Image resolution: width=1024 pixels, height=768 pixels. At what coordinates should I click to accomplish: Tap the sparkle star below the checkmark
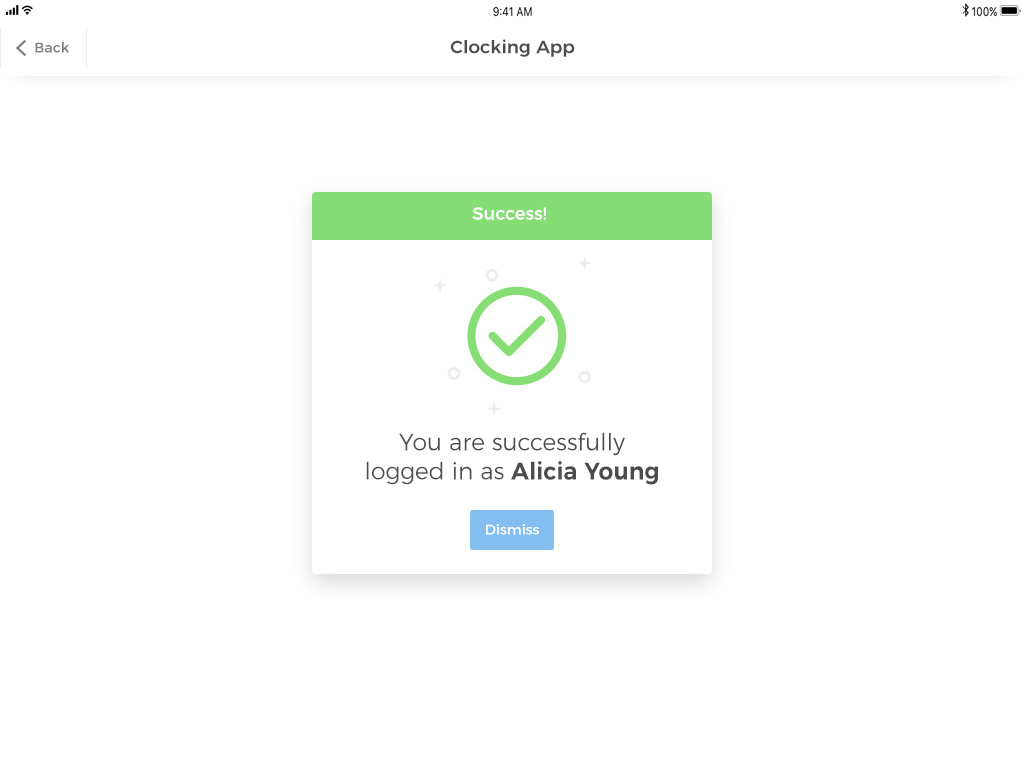coord(494,409)
